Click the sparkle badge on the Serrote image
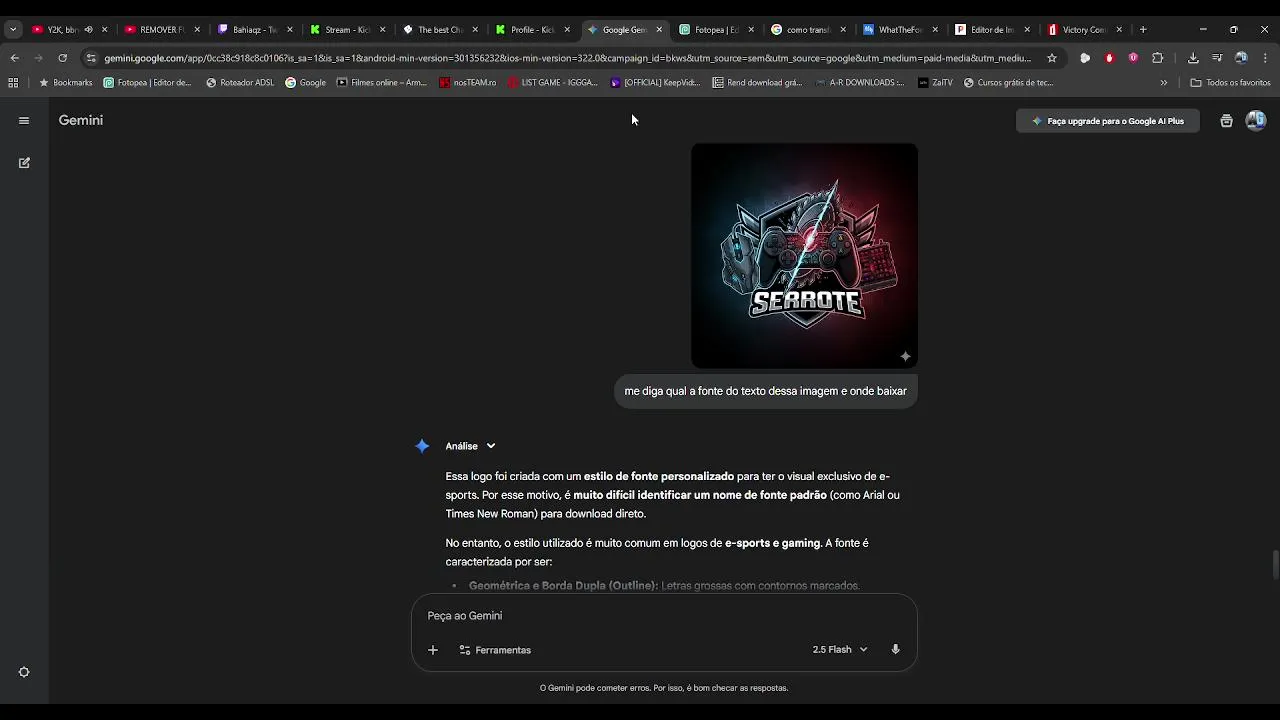 click(x=905, y=356)
